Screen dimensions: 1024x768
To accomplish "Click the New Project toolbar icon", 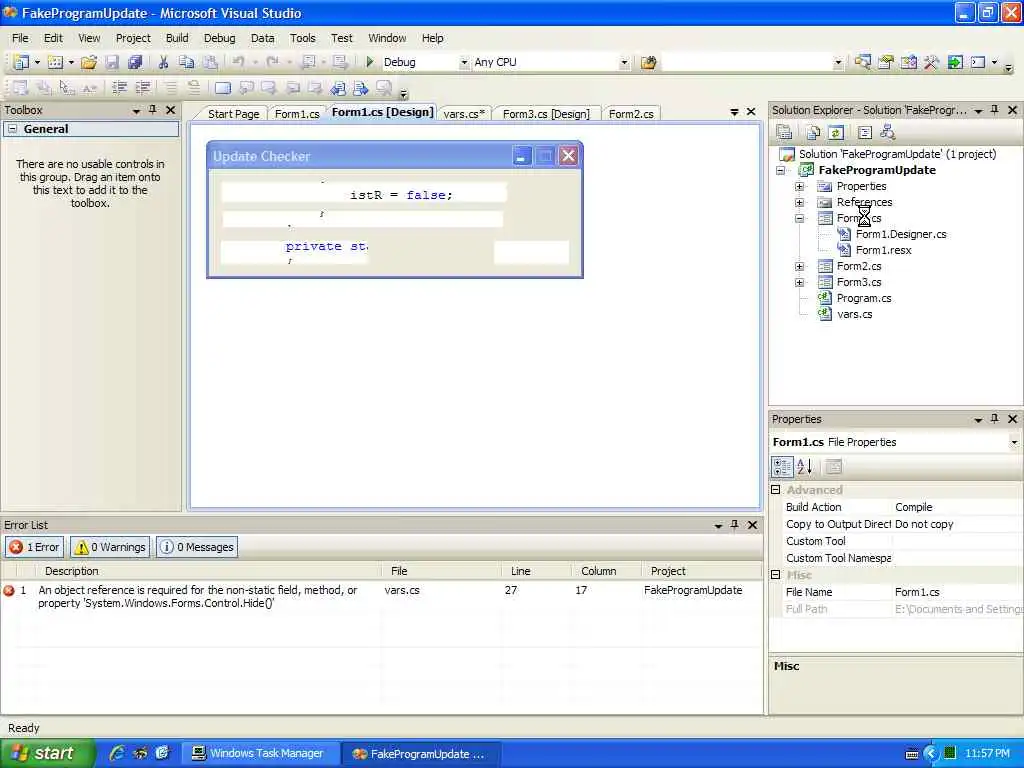I will click(x=22, y=62).
